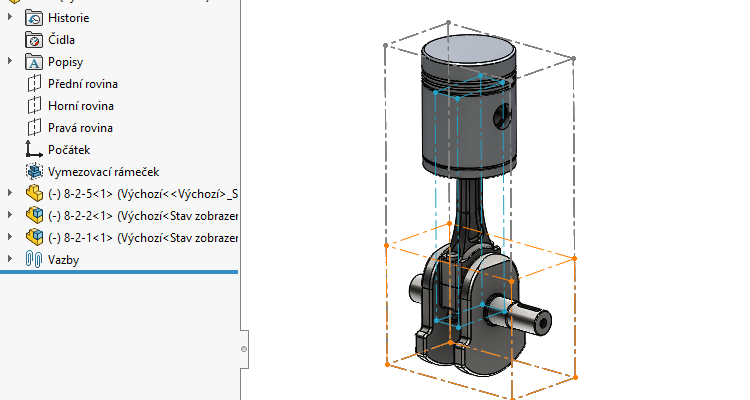The height and width of the screenshot is (400, 750).
Task: Expand the 8-2-2<1> component
Action: (10, 215)
